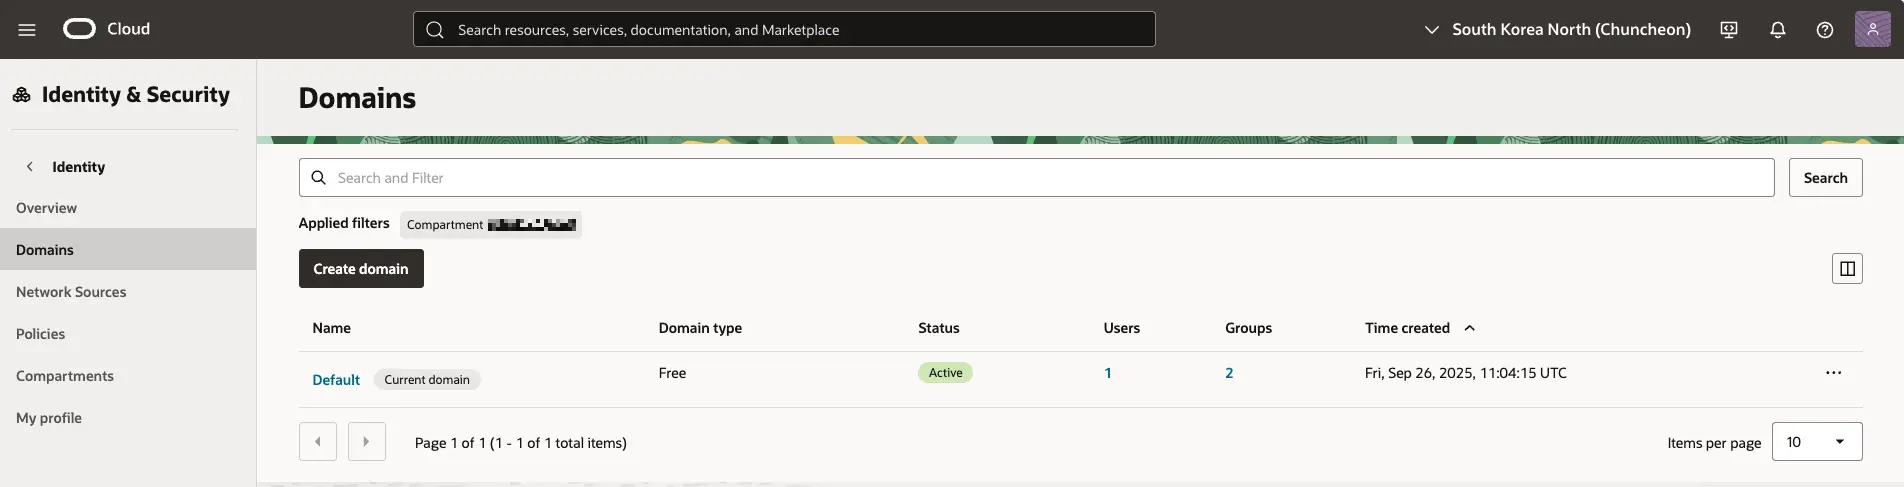Focus the top search resources bar
This screenshot has width=1904, height=487.
(784, 30)
